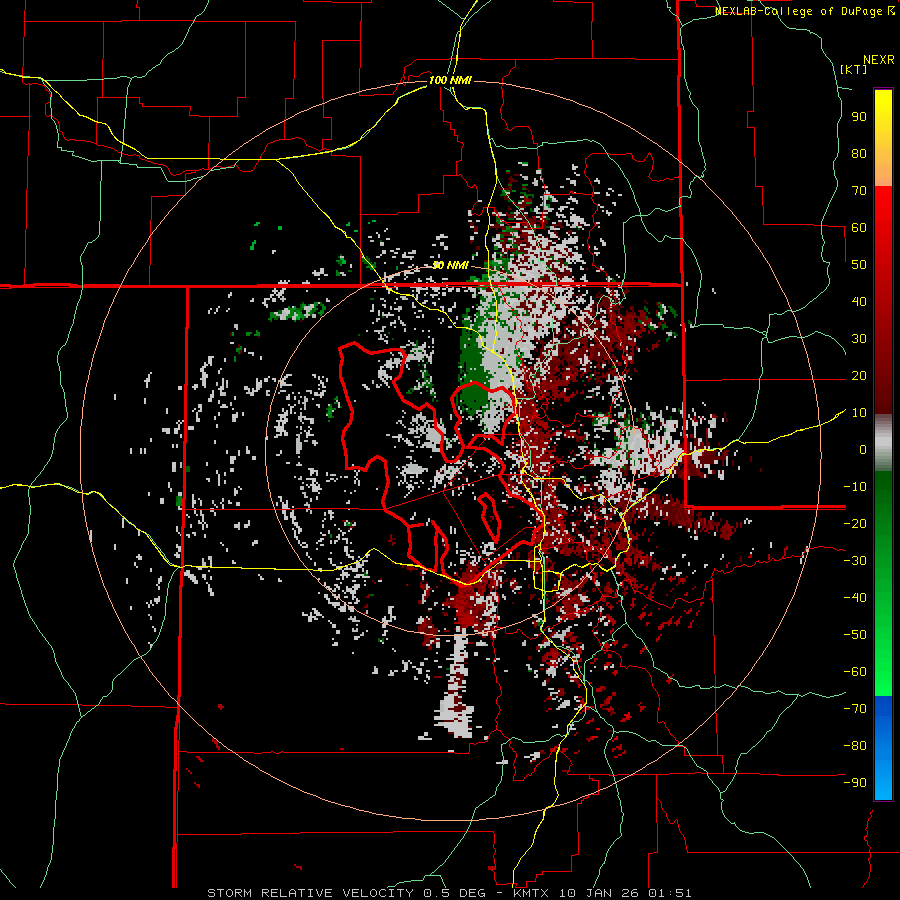Click the 100 NMI range ring label
This screenshot has width=900, height=900.
(450, 80)
